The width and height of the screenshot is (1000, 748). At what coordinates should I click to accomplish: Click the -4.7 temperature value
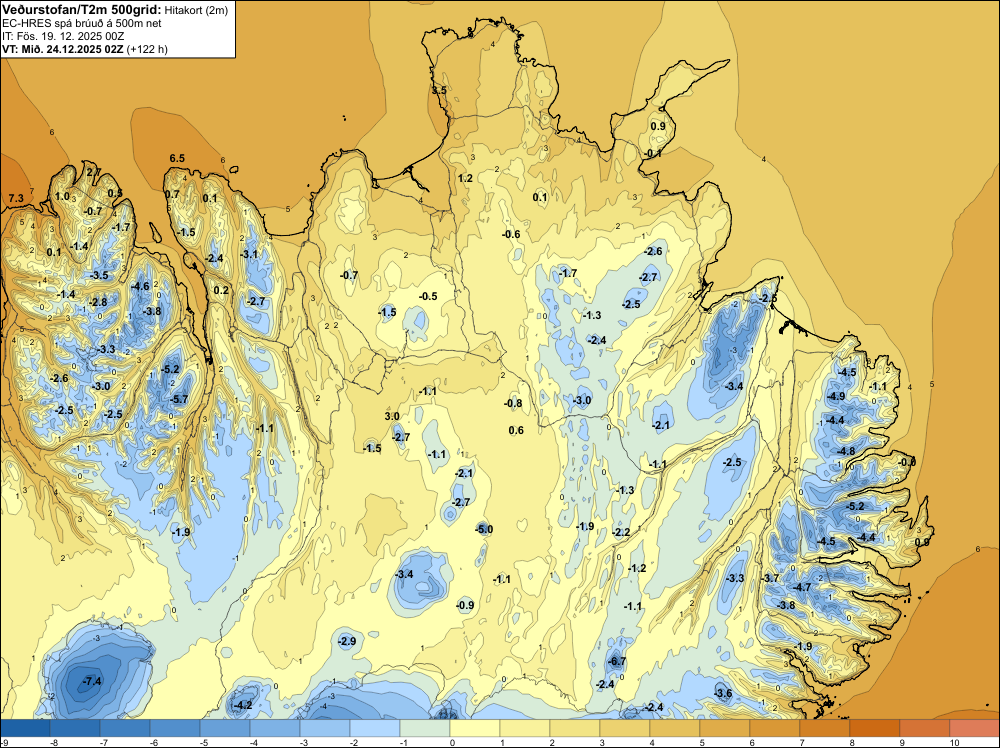click(x=802, y=587)
